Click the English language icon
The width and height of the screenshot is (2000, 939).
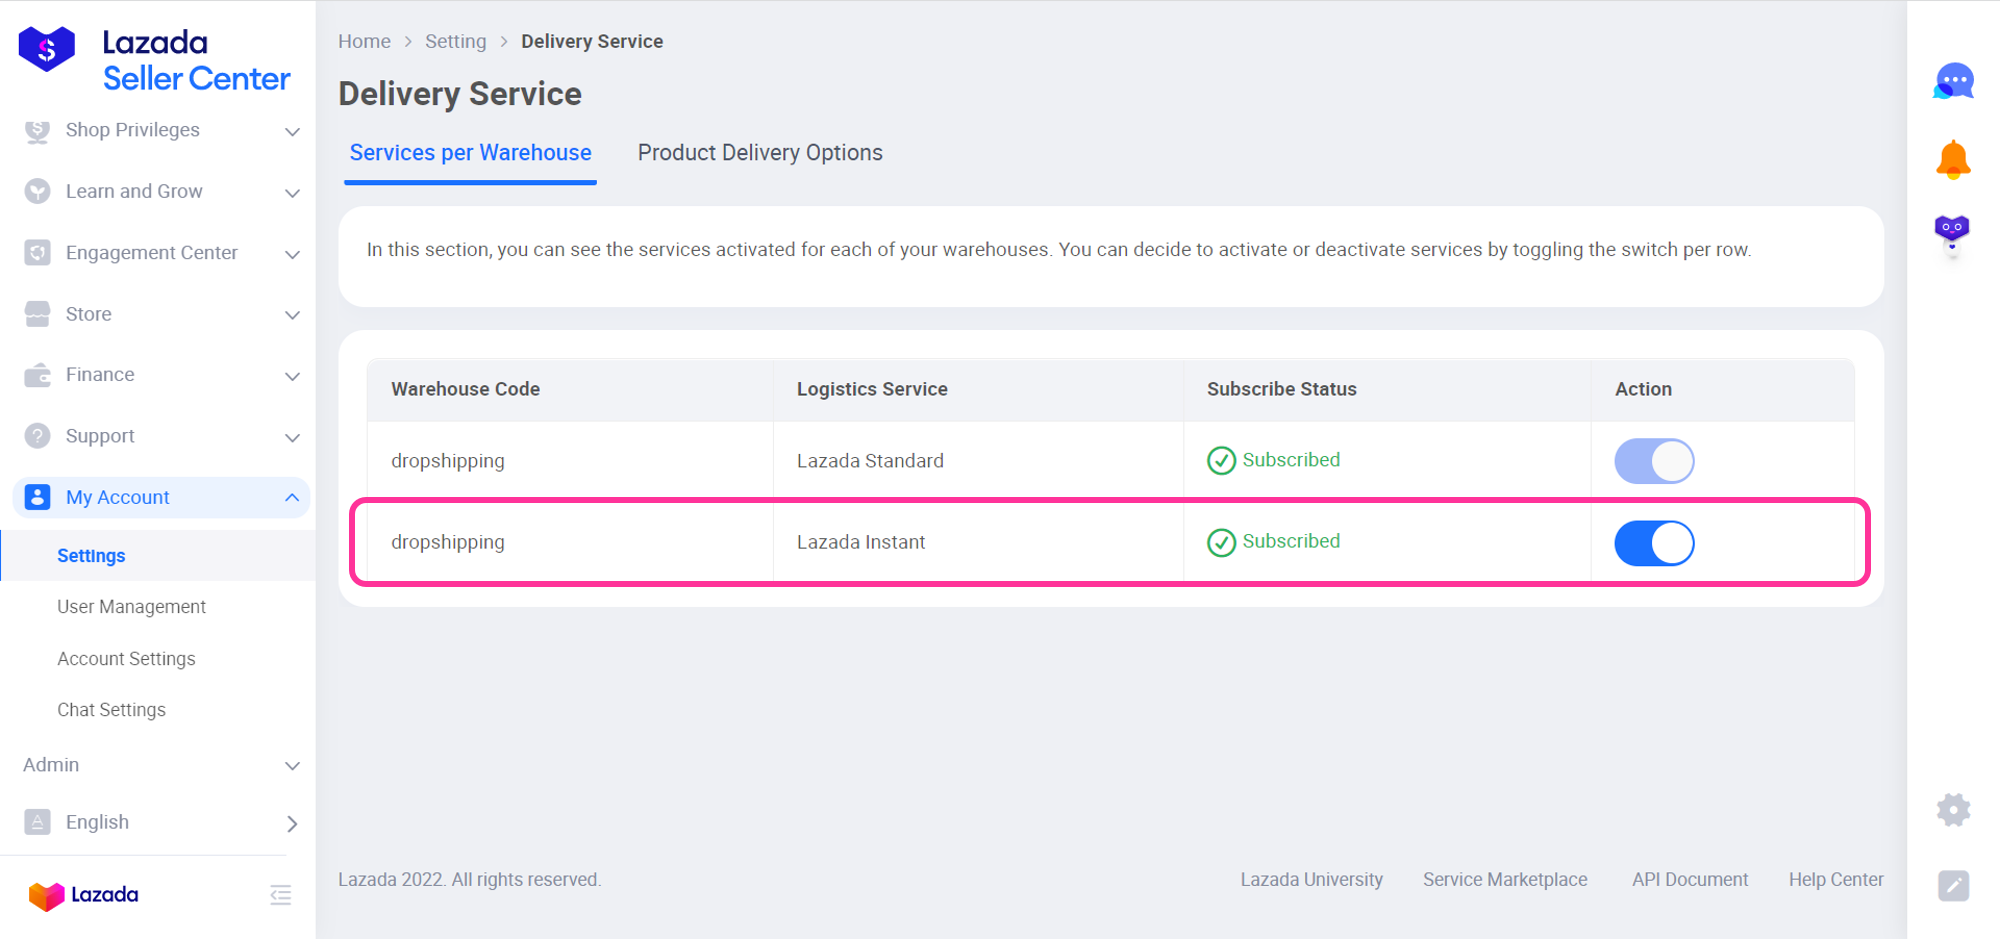37,822
